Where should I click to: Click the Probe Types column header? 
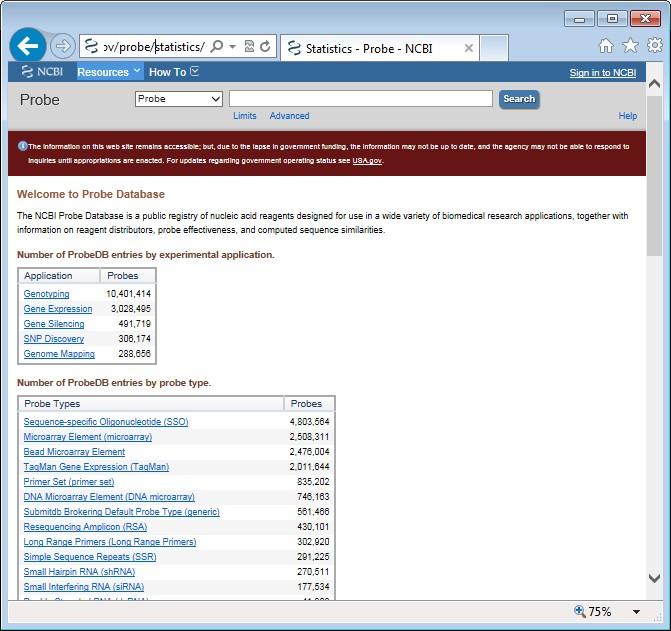click(x=151, y=404)
